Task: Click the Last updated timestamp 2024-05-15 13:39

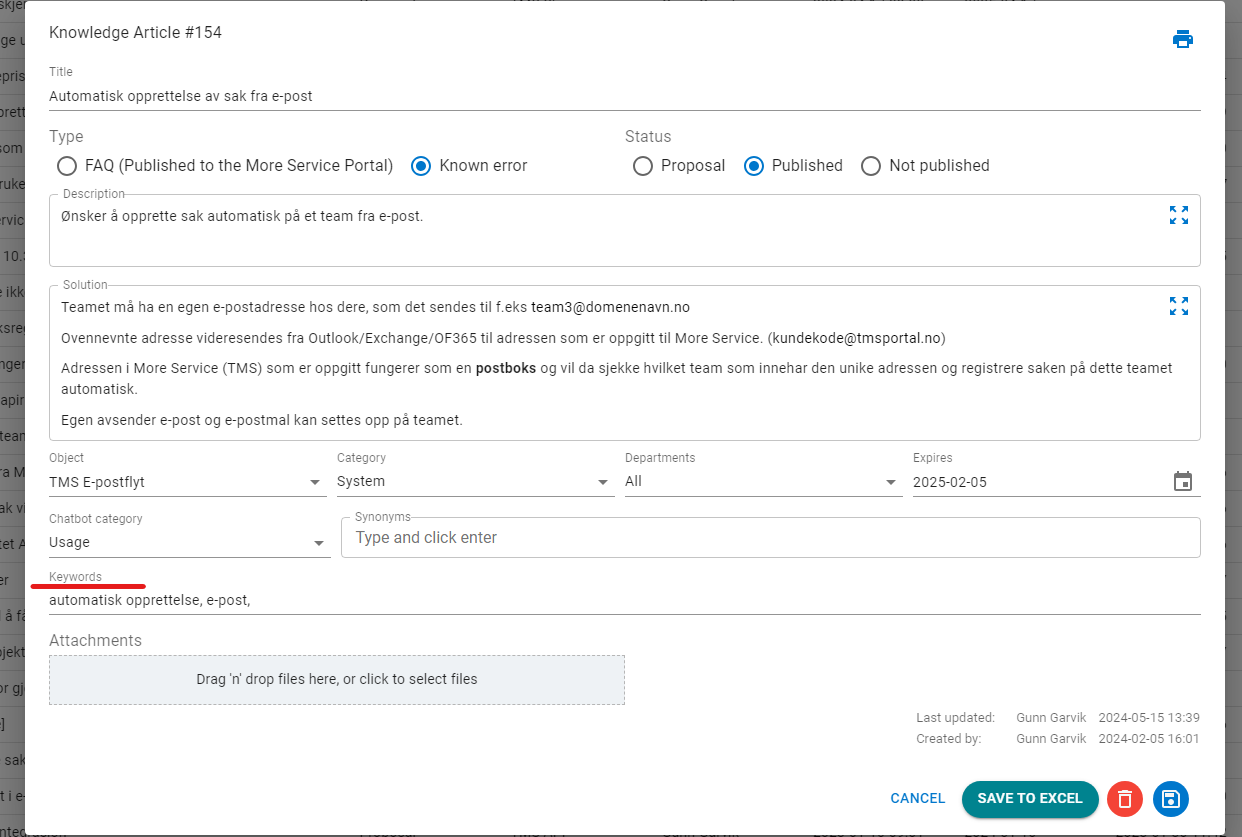Action: [x=1149, y=718]
